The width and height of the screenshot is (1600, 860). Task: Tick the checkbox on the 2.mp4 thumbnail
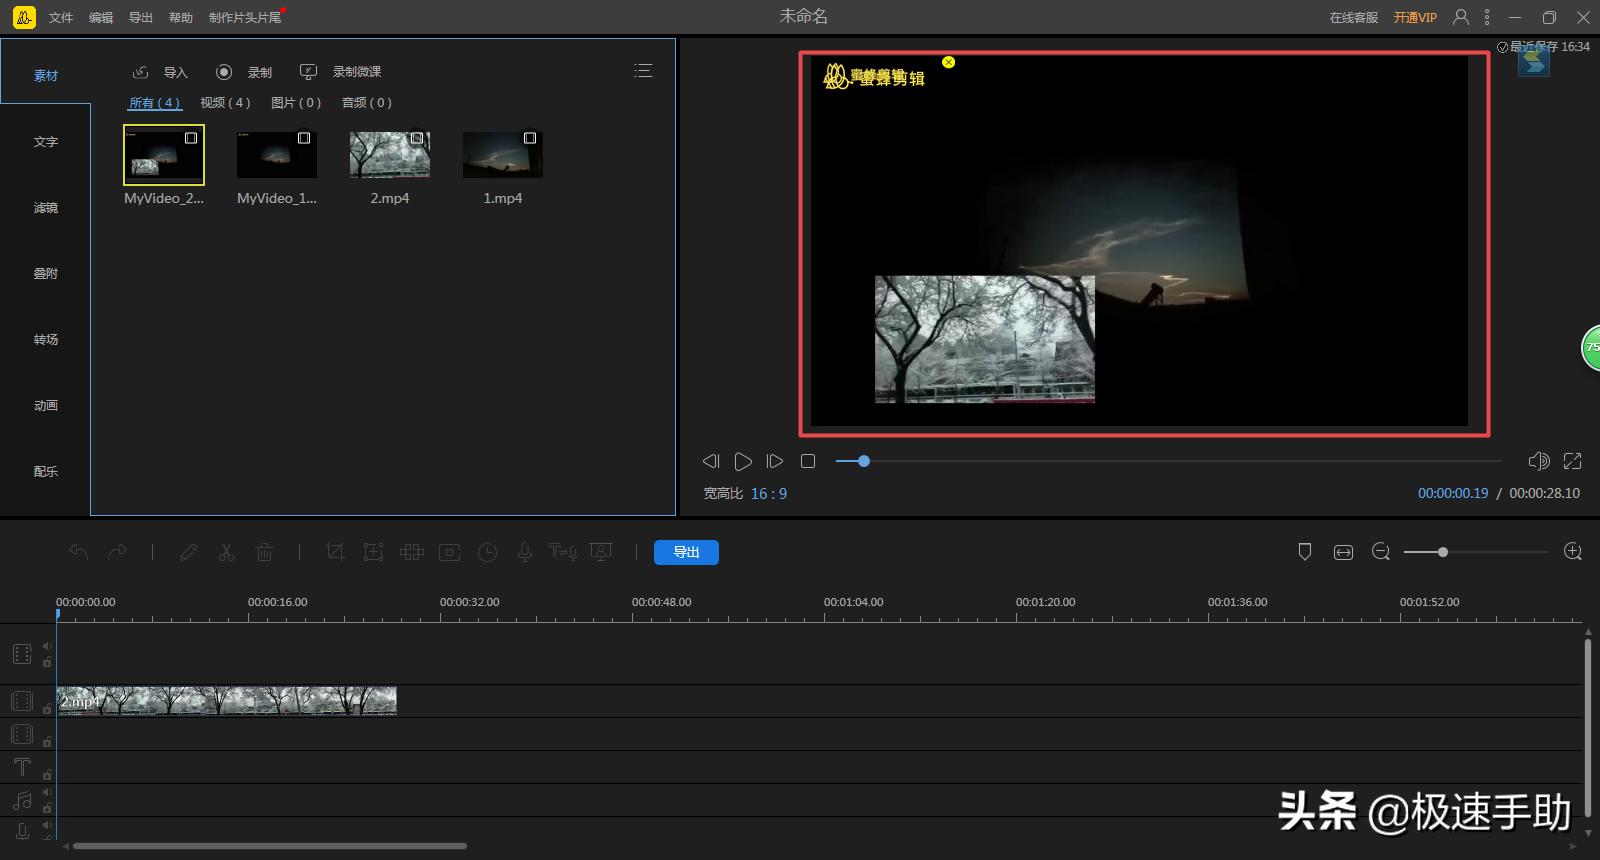click(x=417, y=138)
